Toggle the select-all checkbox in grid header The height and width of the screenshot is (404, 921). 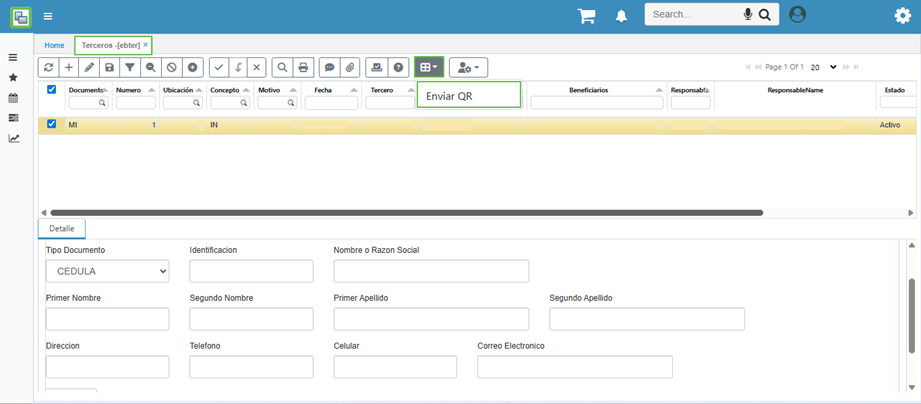point(52,90)
